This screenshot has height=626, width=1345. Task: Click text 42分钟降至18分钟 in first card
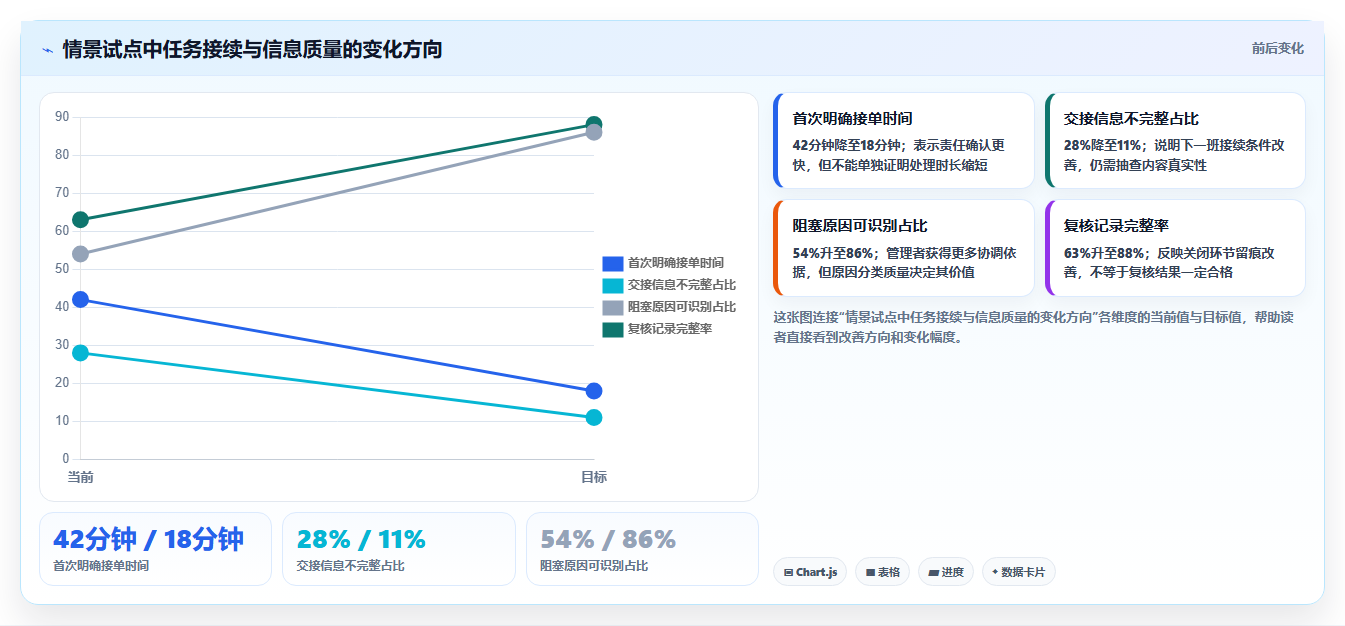pos(845,145)
